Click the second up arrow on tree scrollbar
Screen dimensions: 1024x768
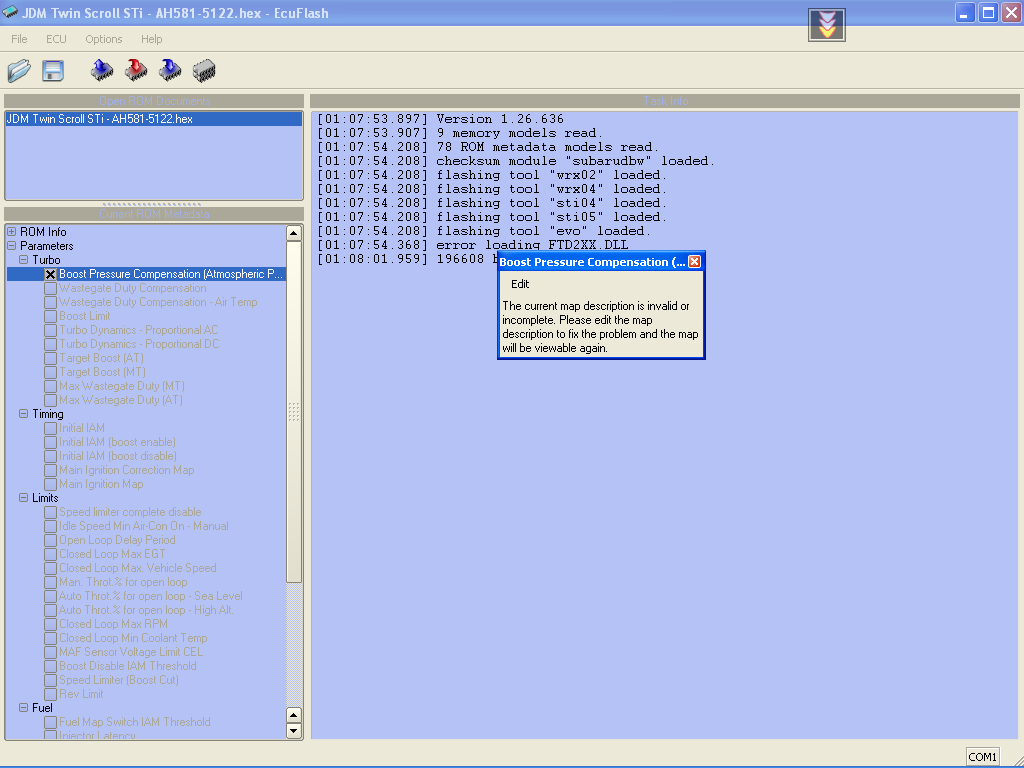pyautogui.click(x=294, y=716)
